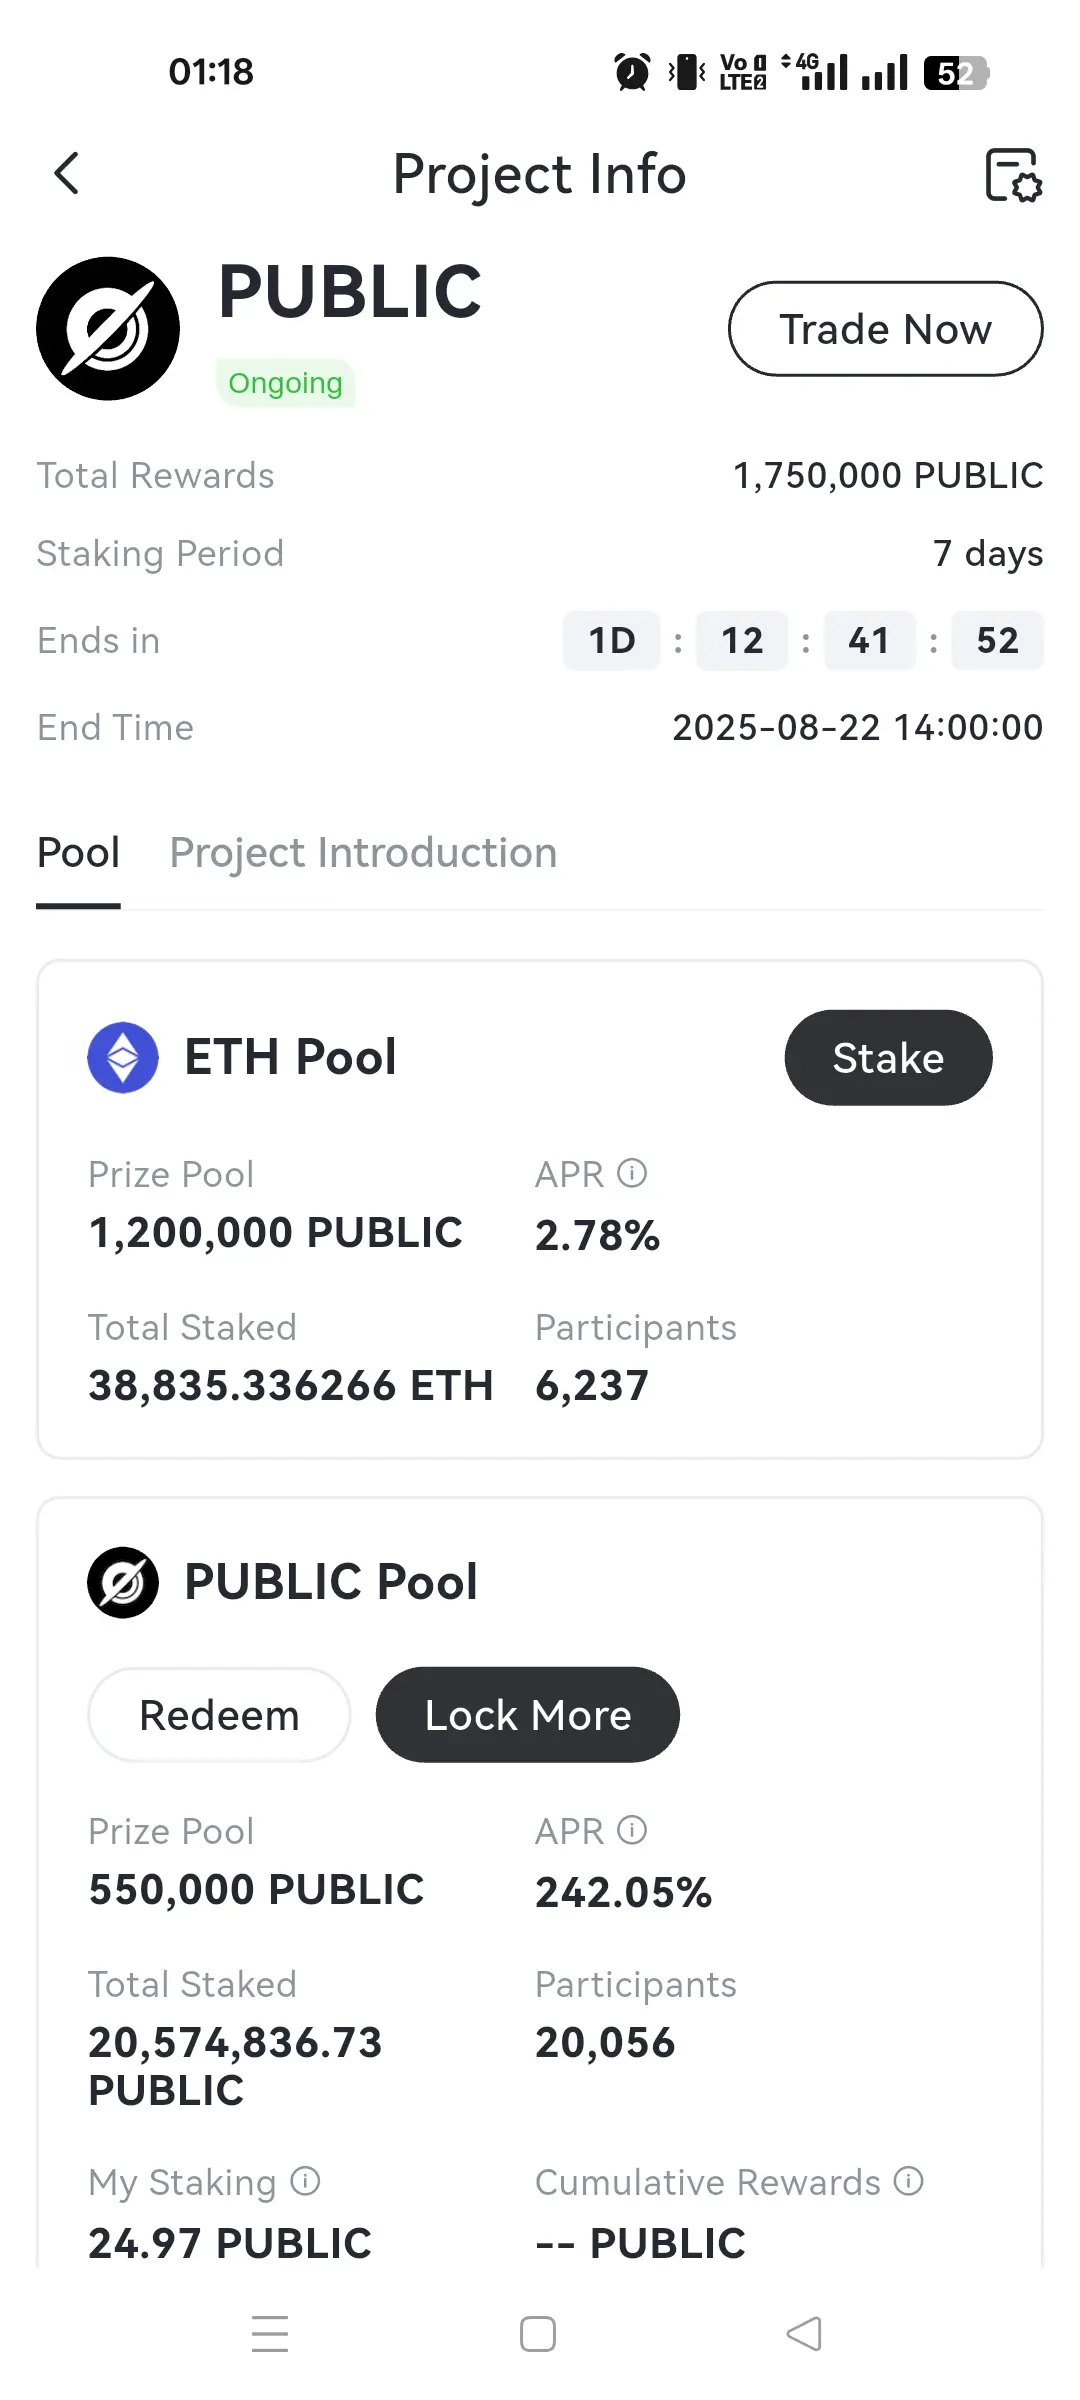Tap the PUBLIC Pool token icon
Image resolution: width=1080 pixels, height=2400 pixels.
pos(123,1582)
